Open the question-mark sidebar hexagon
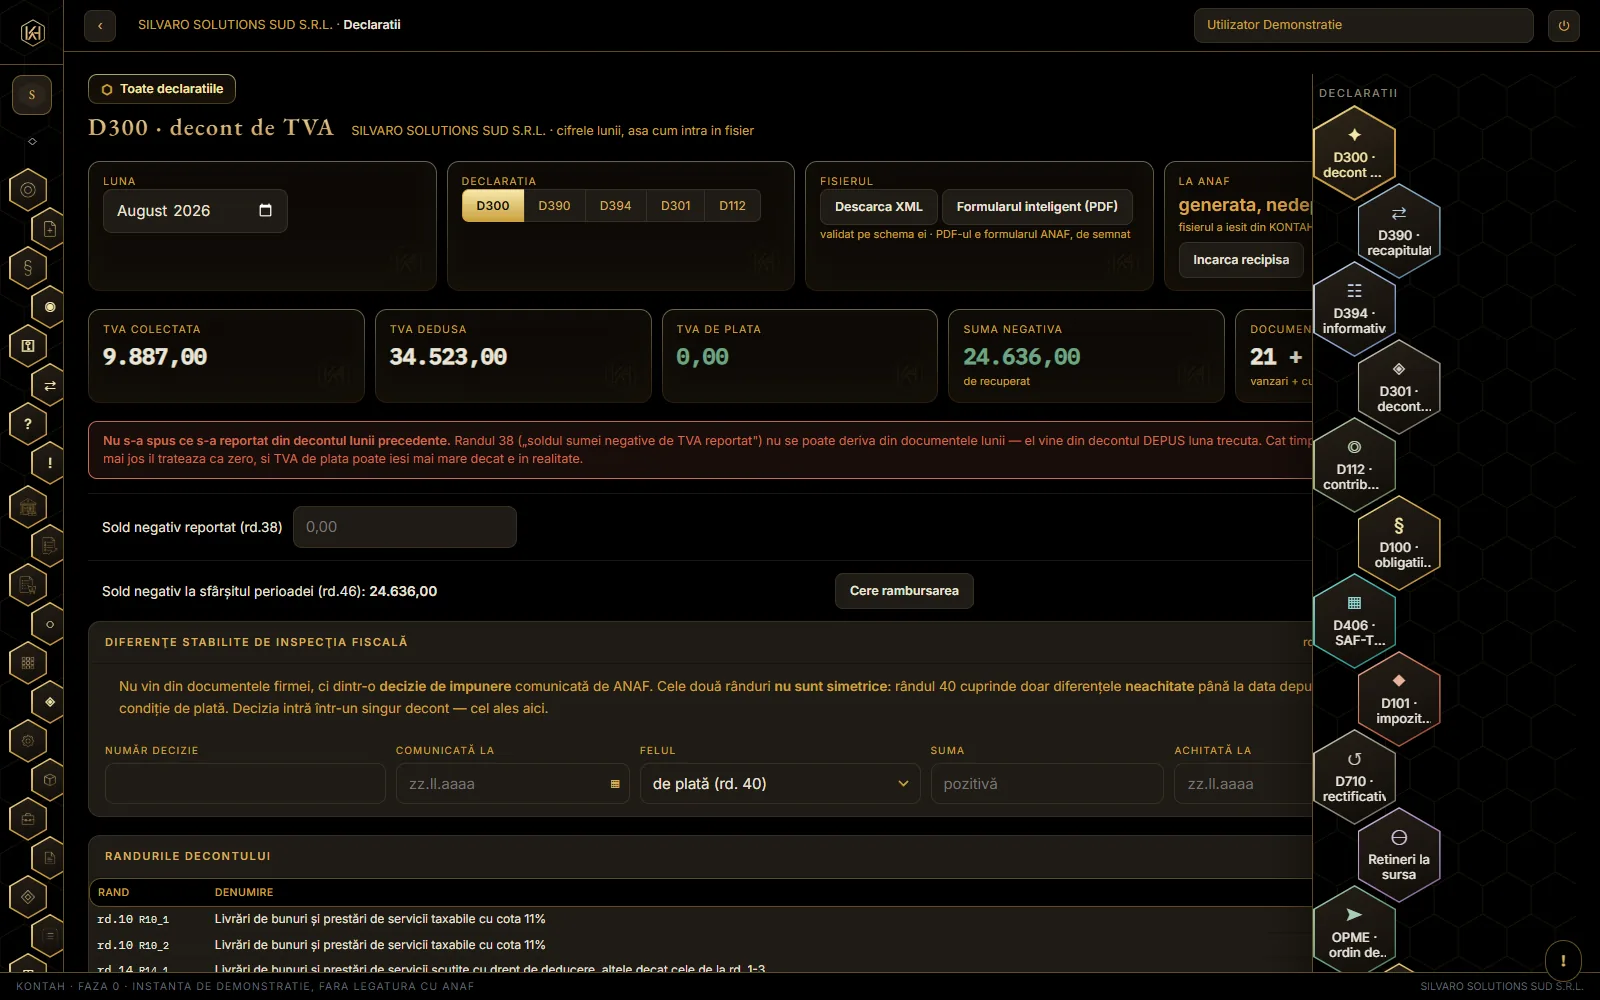 click(x=28, y=424)
